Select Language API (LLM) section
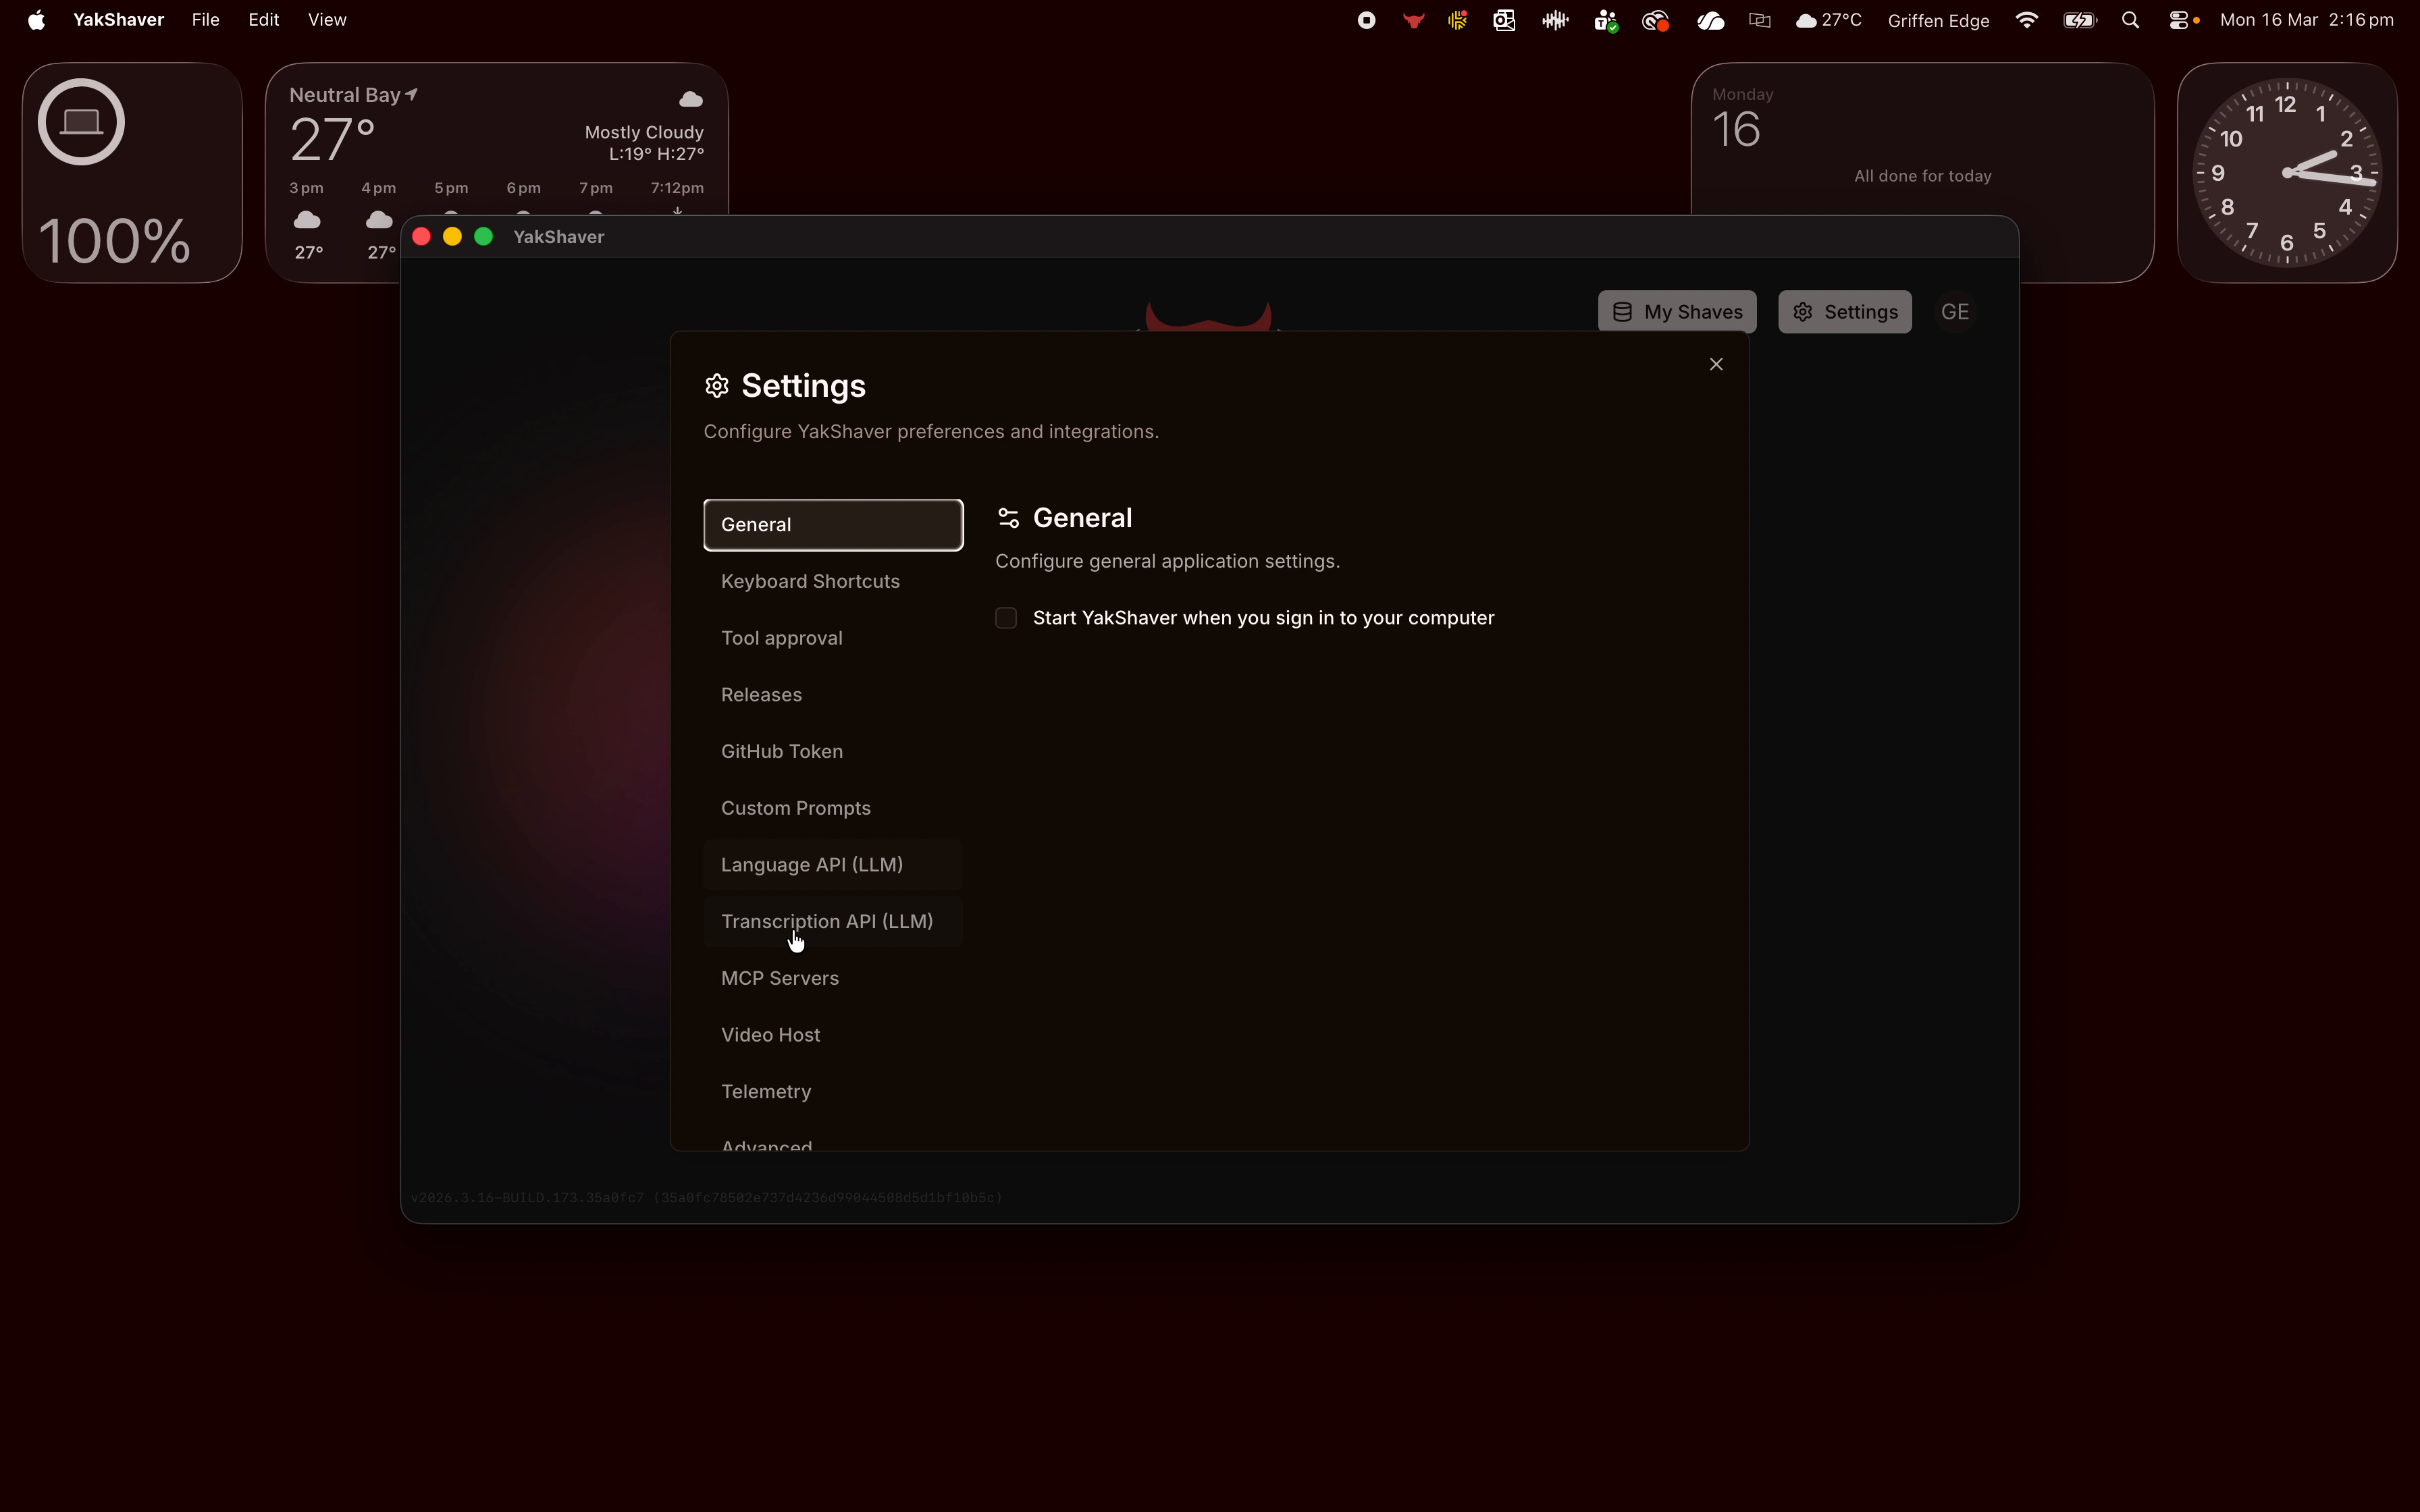The width and height of the screenshot is (2420, 1512). click(x=833, y=865)
